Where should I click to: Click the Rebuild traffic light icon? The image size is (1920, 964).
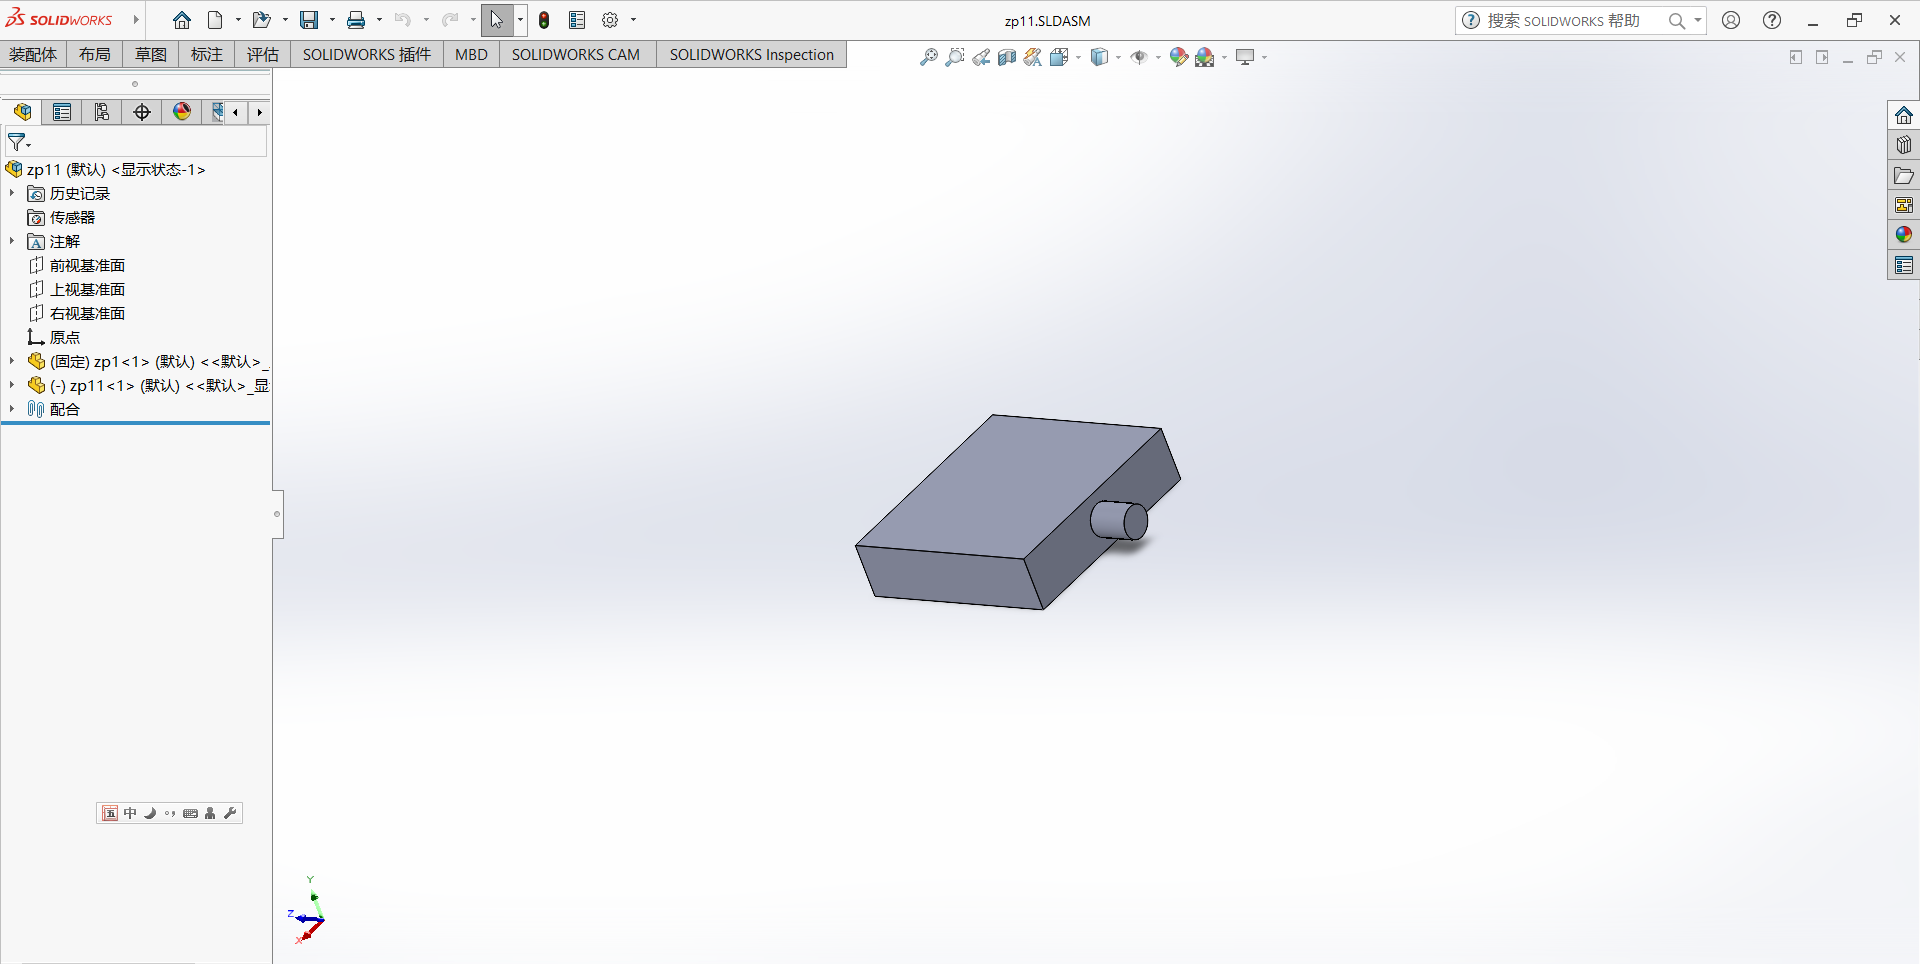tap(544, 20)
